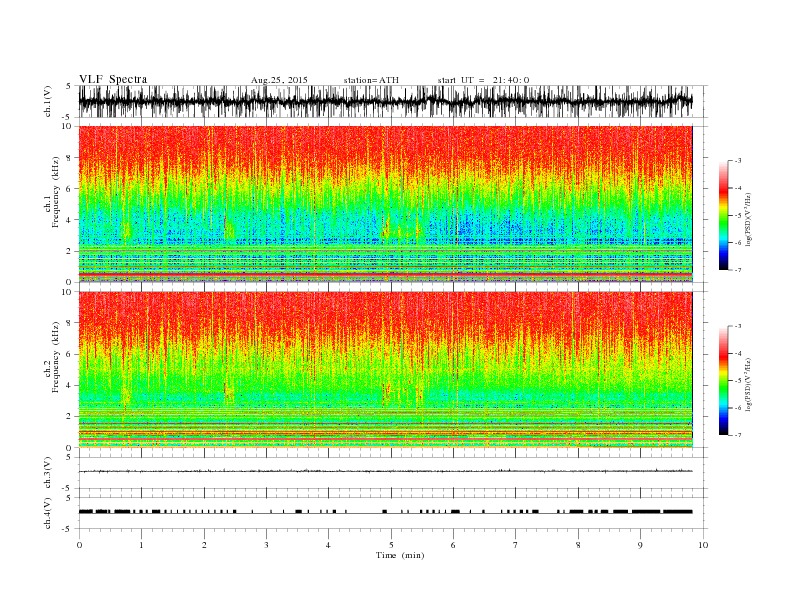Image resolution: width=792 pixels, height=612 pixels.
Task: Click the ch.4 pulse marker trace
Action: click(385, 512)
